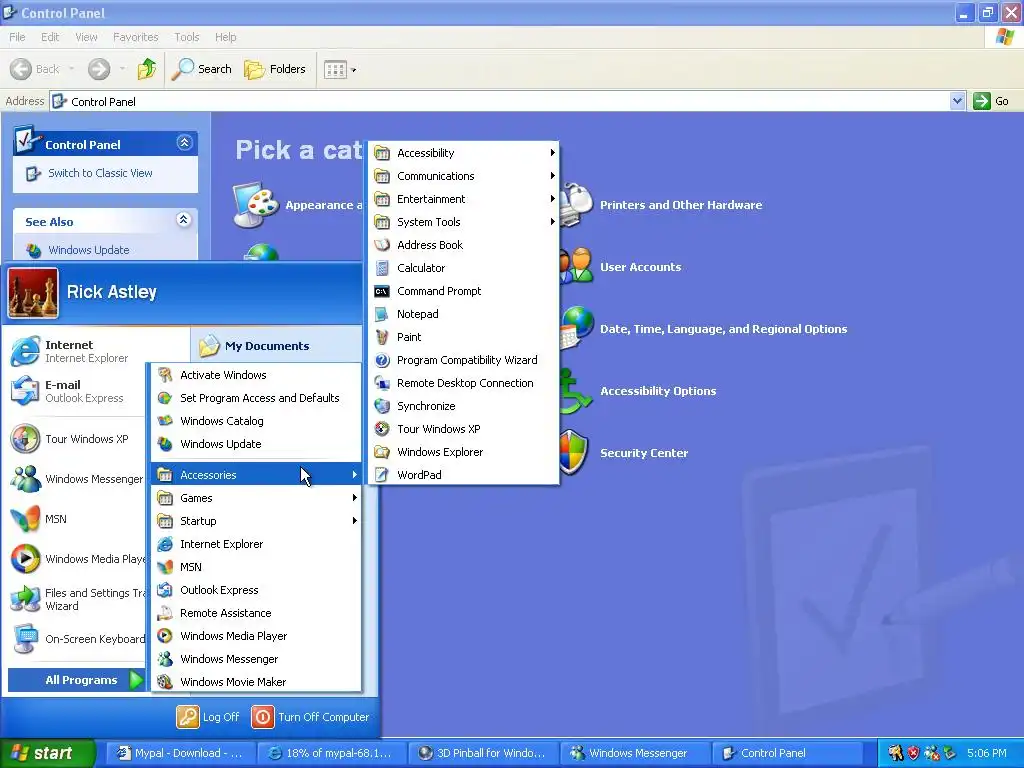Open Date, Time, Language, and Regional Options
This screenshot has height=768, width=1024.
coord(705,328)
